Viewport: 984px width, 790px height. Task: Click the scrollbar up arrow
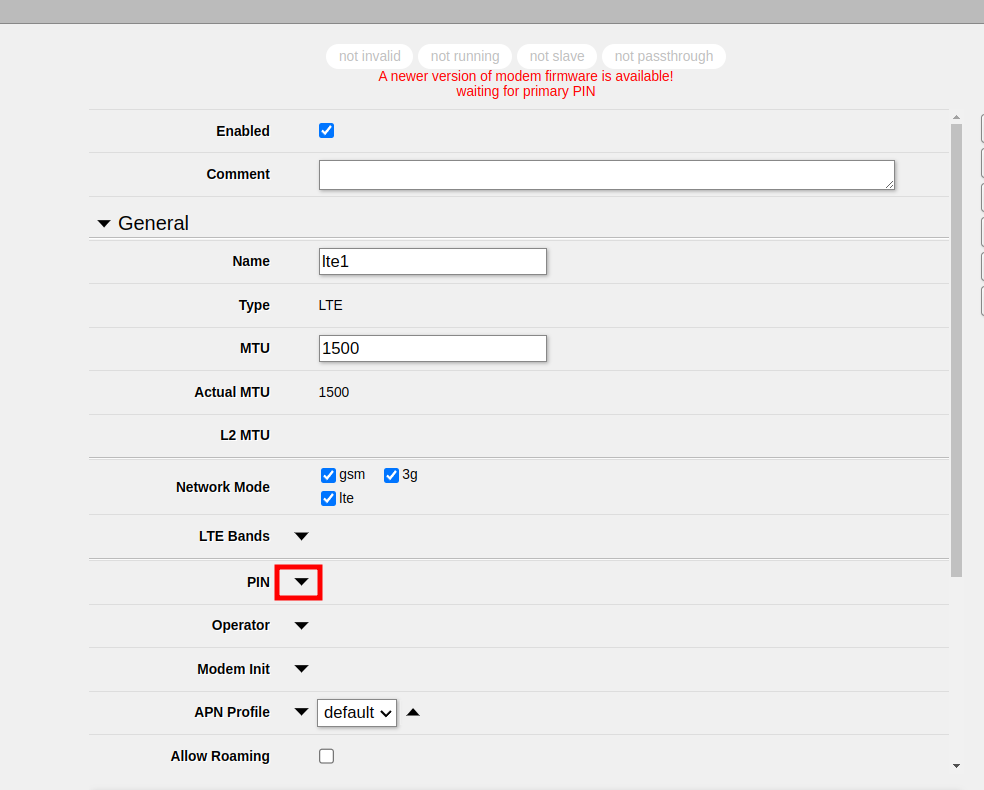[x=956, y=117]
